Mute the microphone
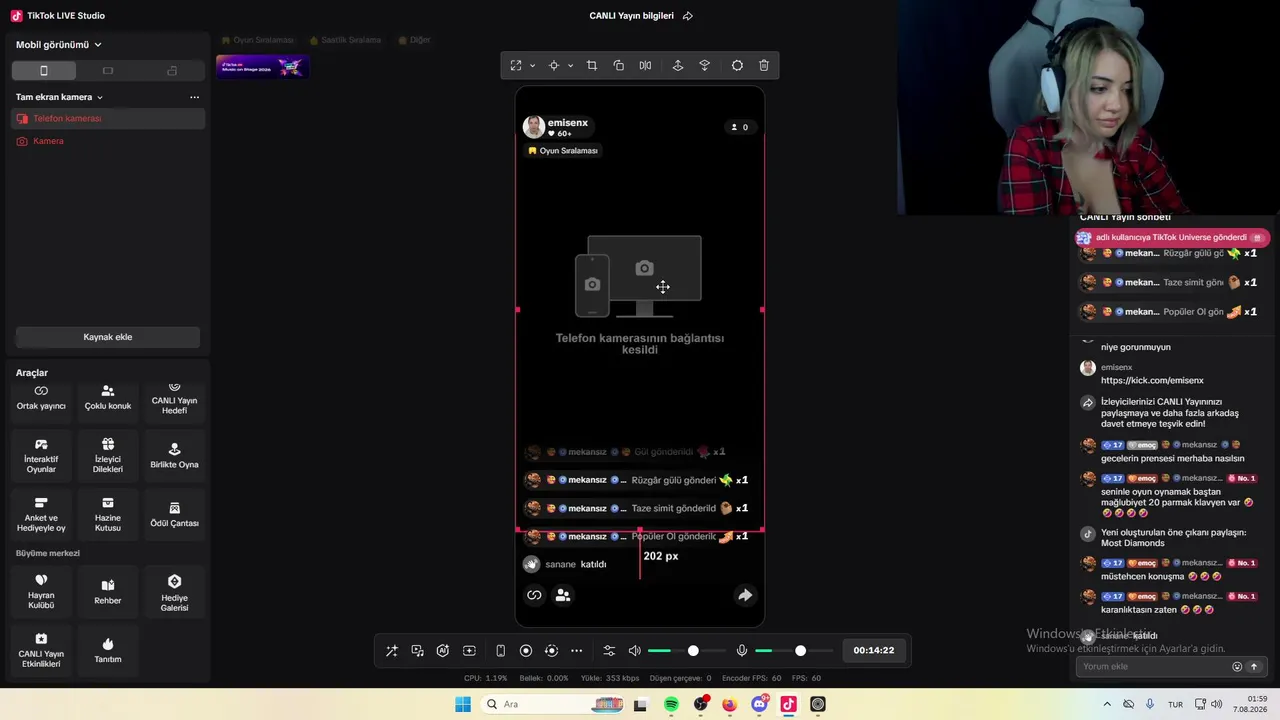 [x=742, y=651]
